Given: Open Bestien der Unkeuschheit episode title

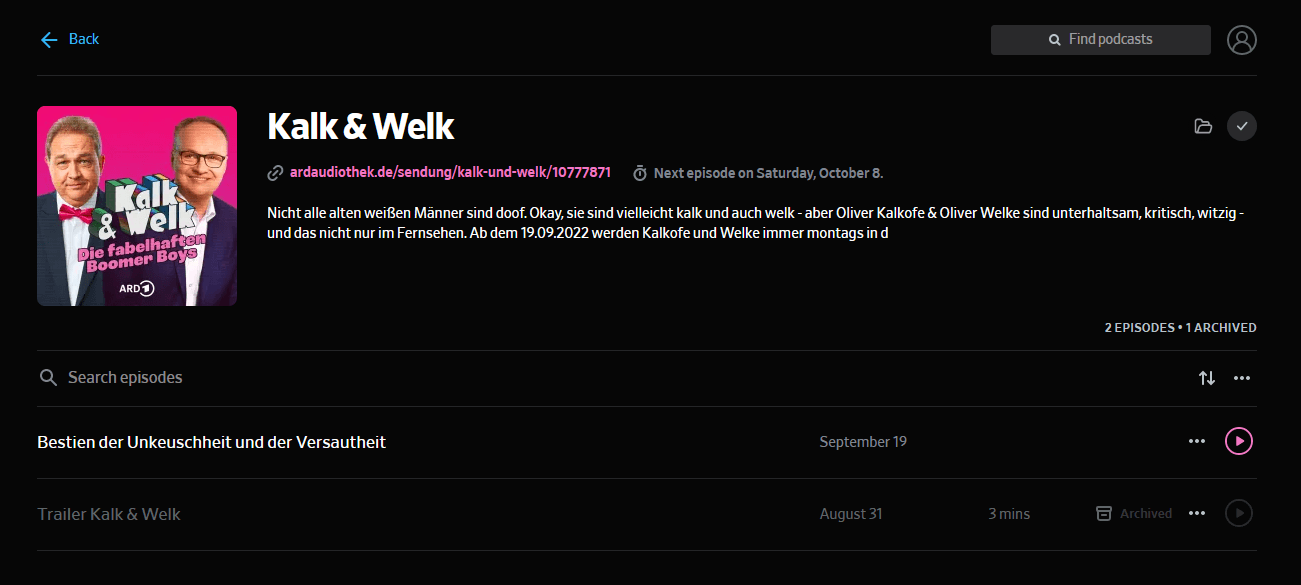Looking at the screenshot, I should point(211,441).
